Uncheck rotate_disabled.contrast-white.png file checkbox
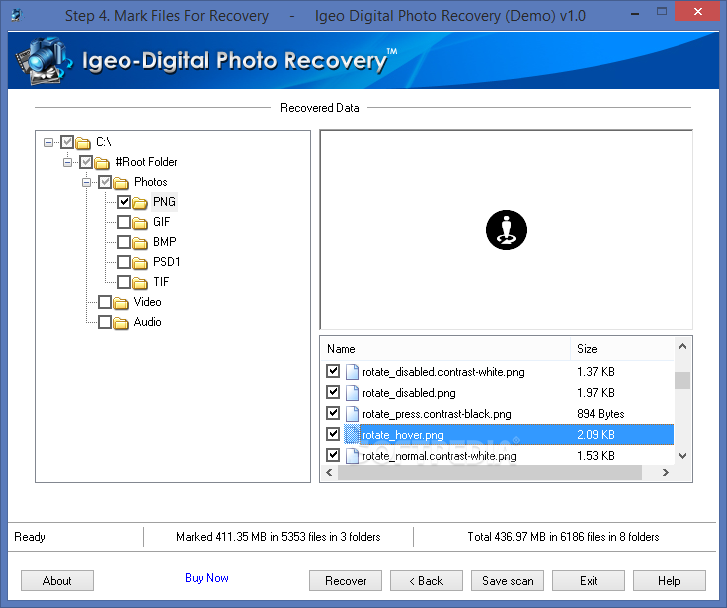 (333, 371)
